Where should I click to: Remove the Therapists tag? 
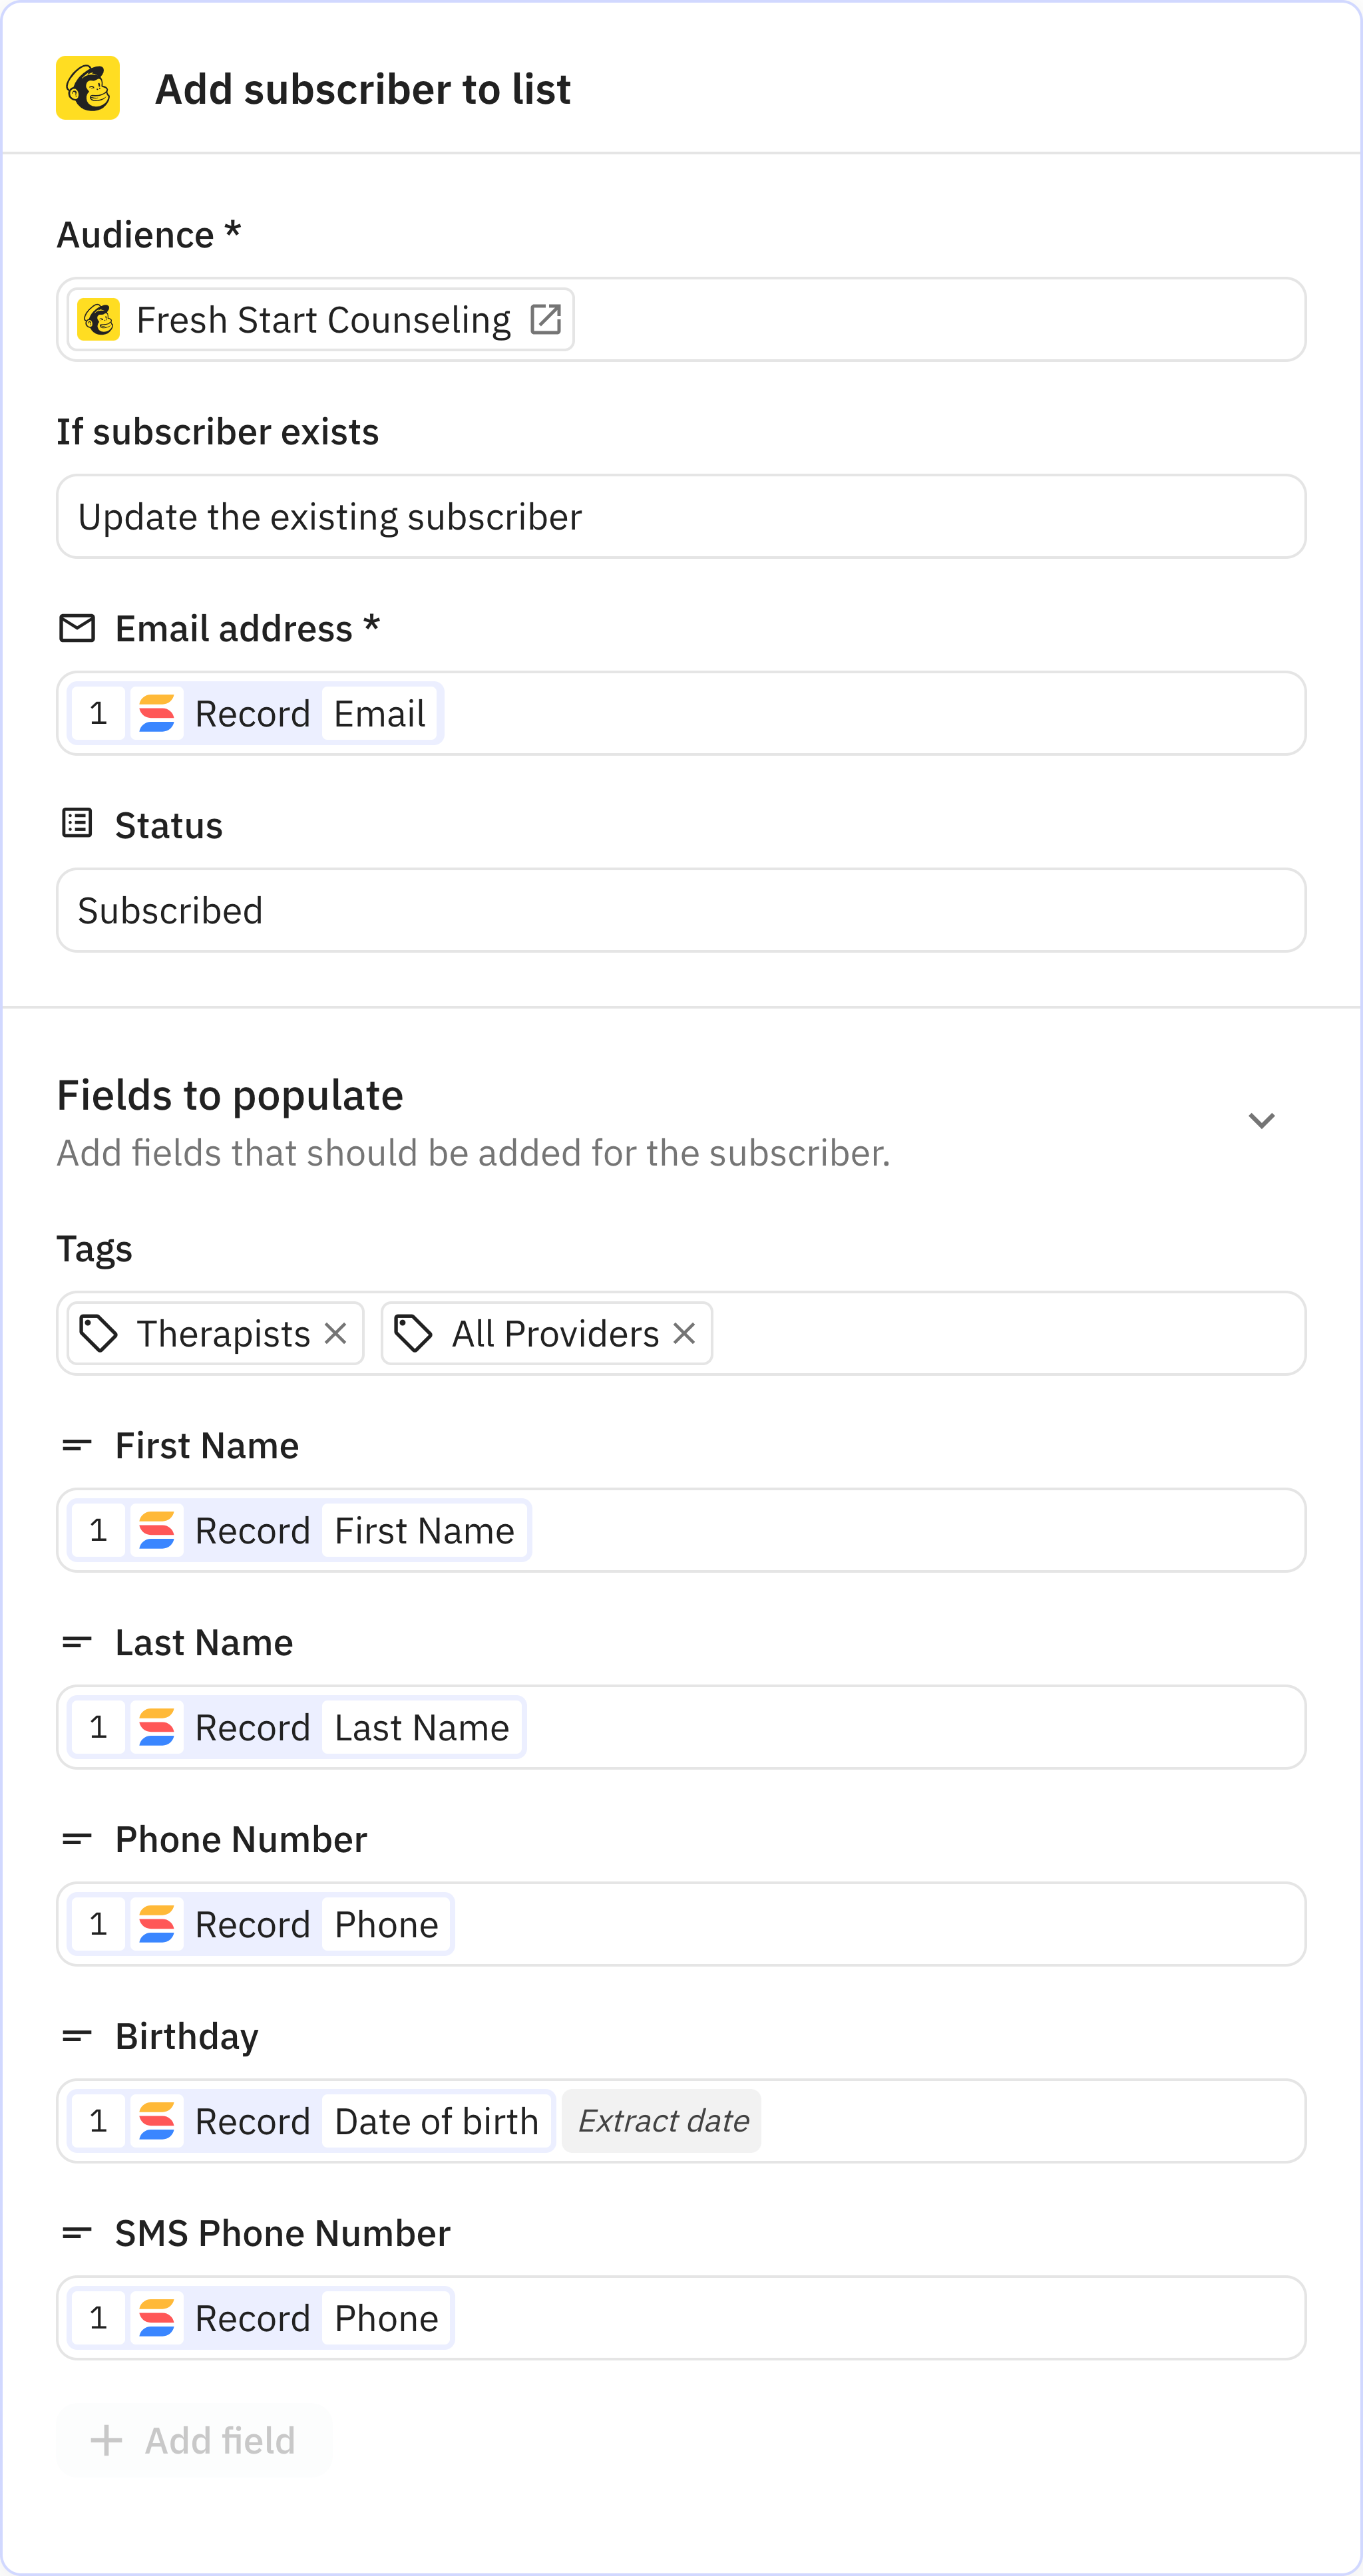(x=336, y=1333)
